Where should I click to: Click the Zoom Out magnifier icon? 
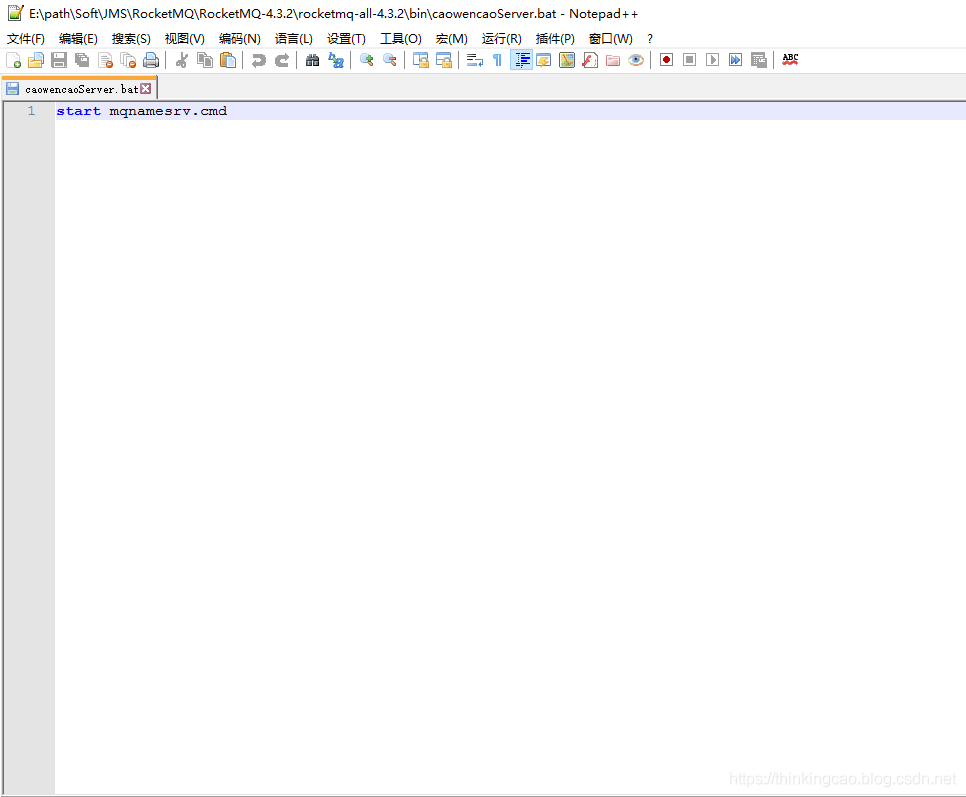[x=390, y=60]
